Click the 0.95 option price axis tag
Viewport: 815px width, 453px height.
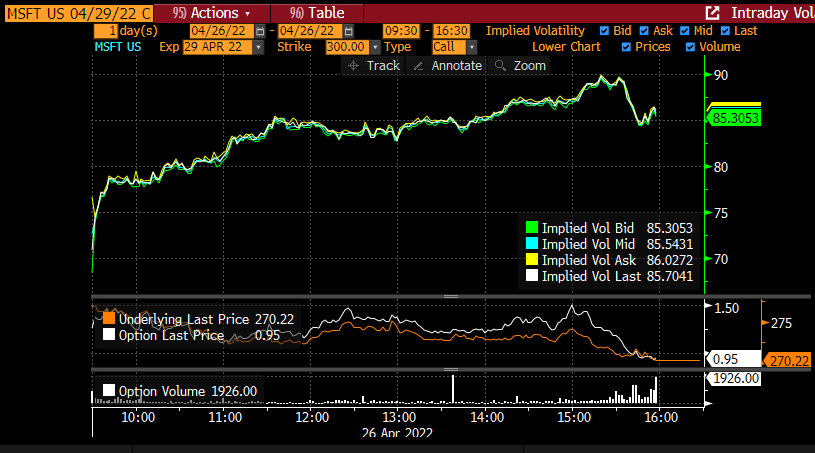pyautogui.click(x=733, y=359)
